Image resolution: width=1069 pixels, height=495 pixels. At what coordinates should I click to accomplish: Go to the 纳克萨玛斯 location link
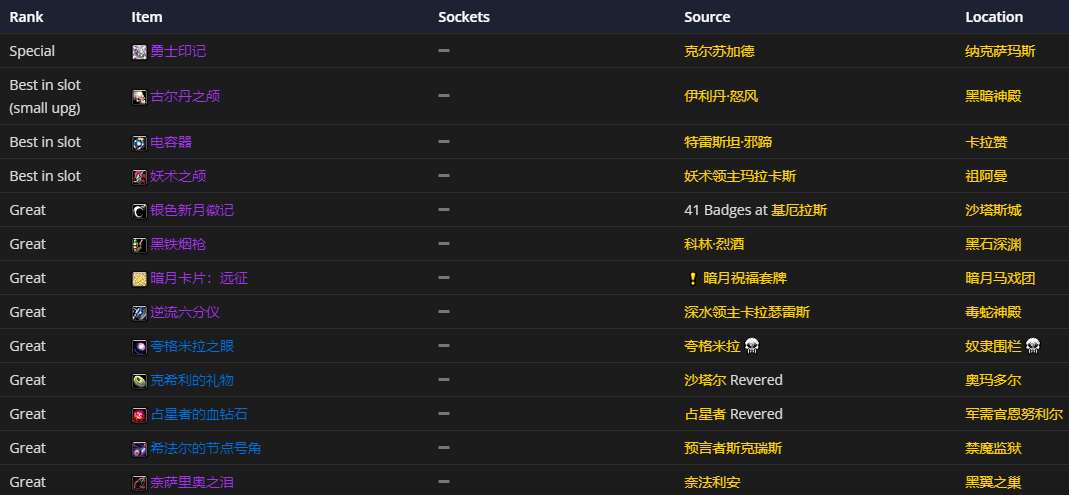[x=1000, y=51]
